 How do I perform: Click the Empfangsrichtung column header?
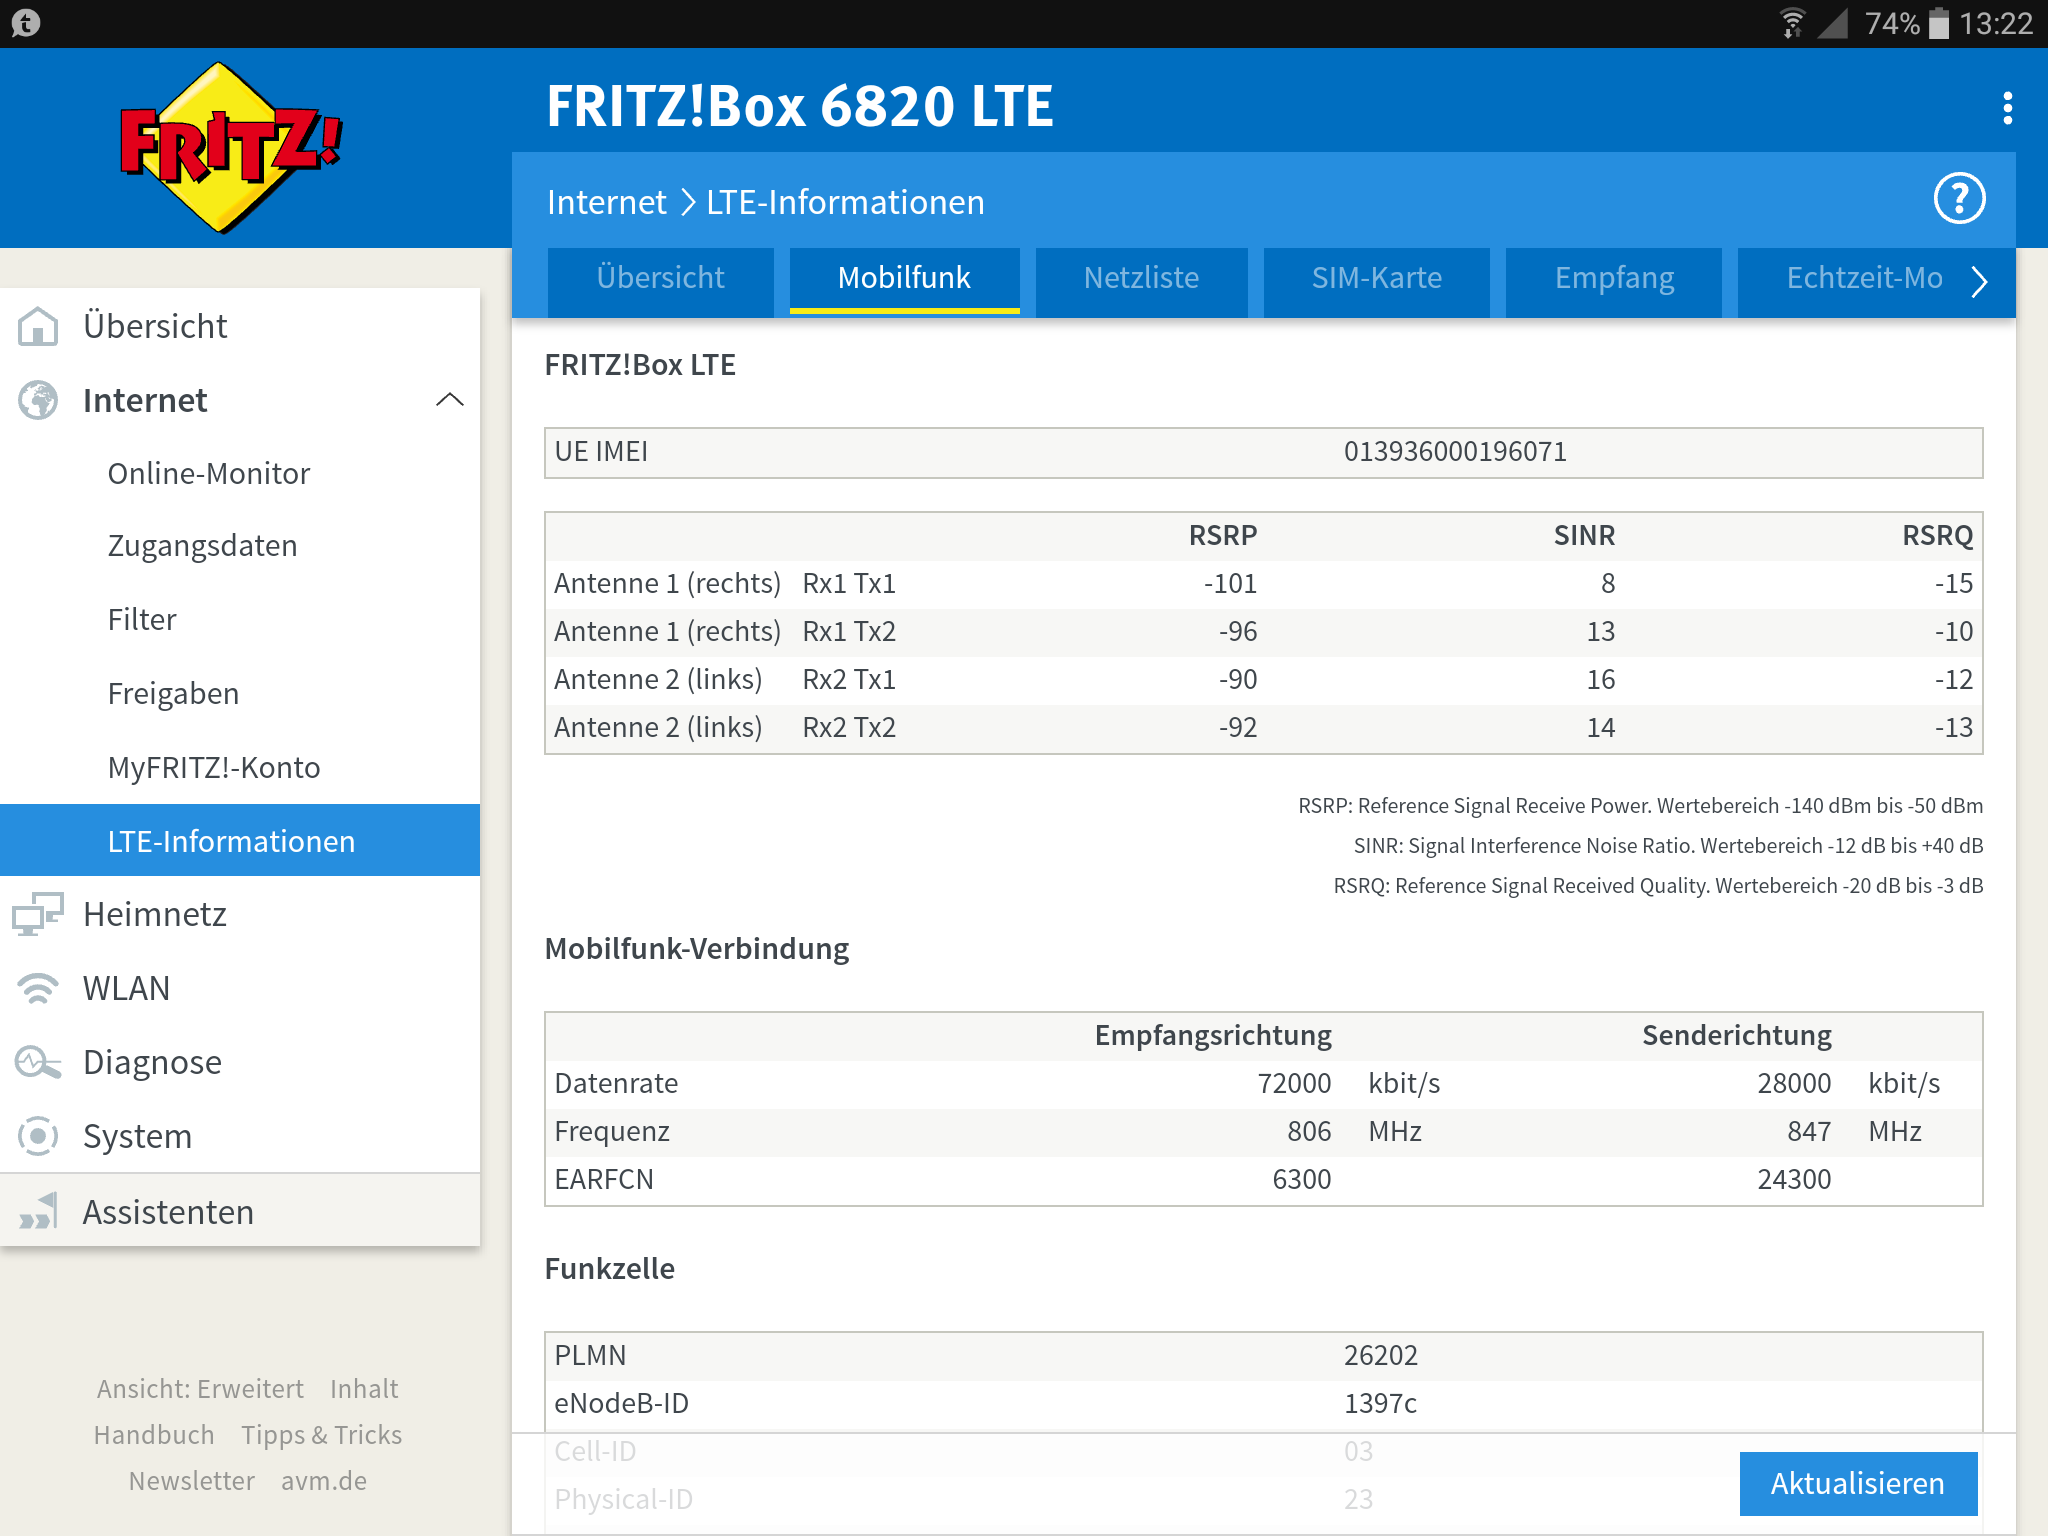click(x=1213, y=1036)
